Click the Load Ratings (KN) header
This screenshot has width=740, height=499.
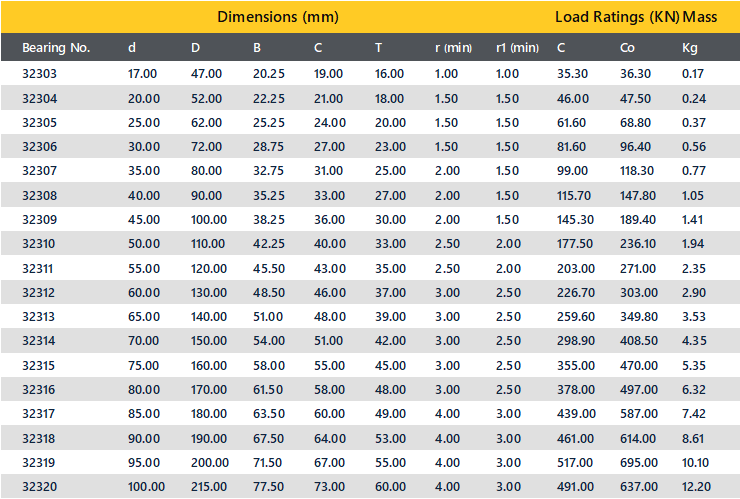pos(617,17)
